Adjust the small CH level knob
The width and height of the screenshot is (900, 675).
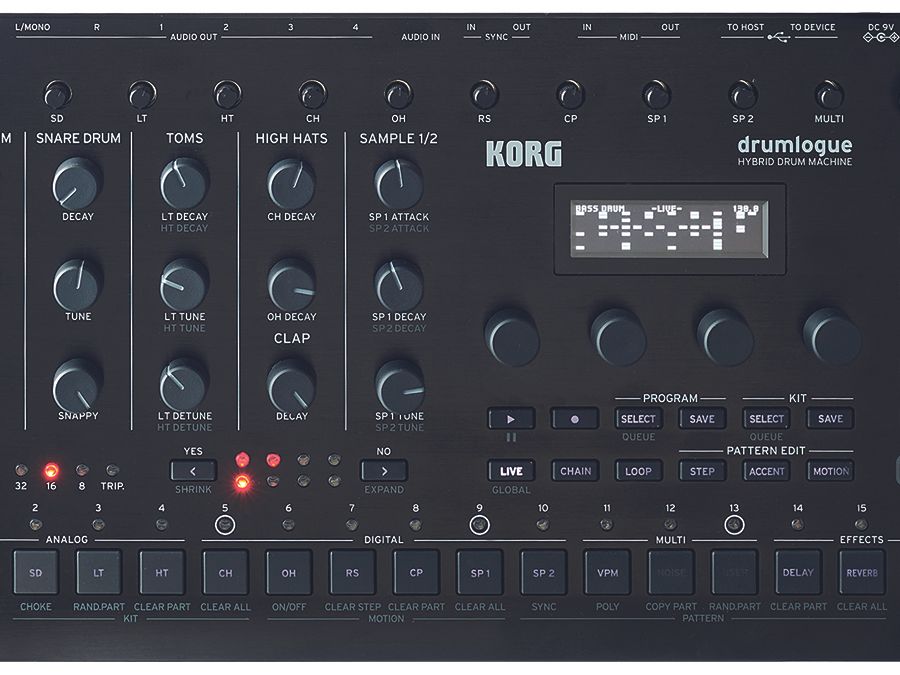point(313,94)
